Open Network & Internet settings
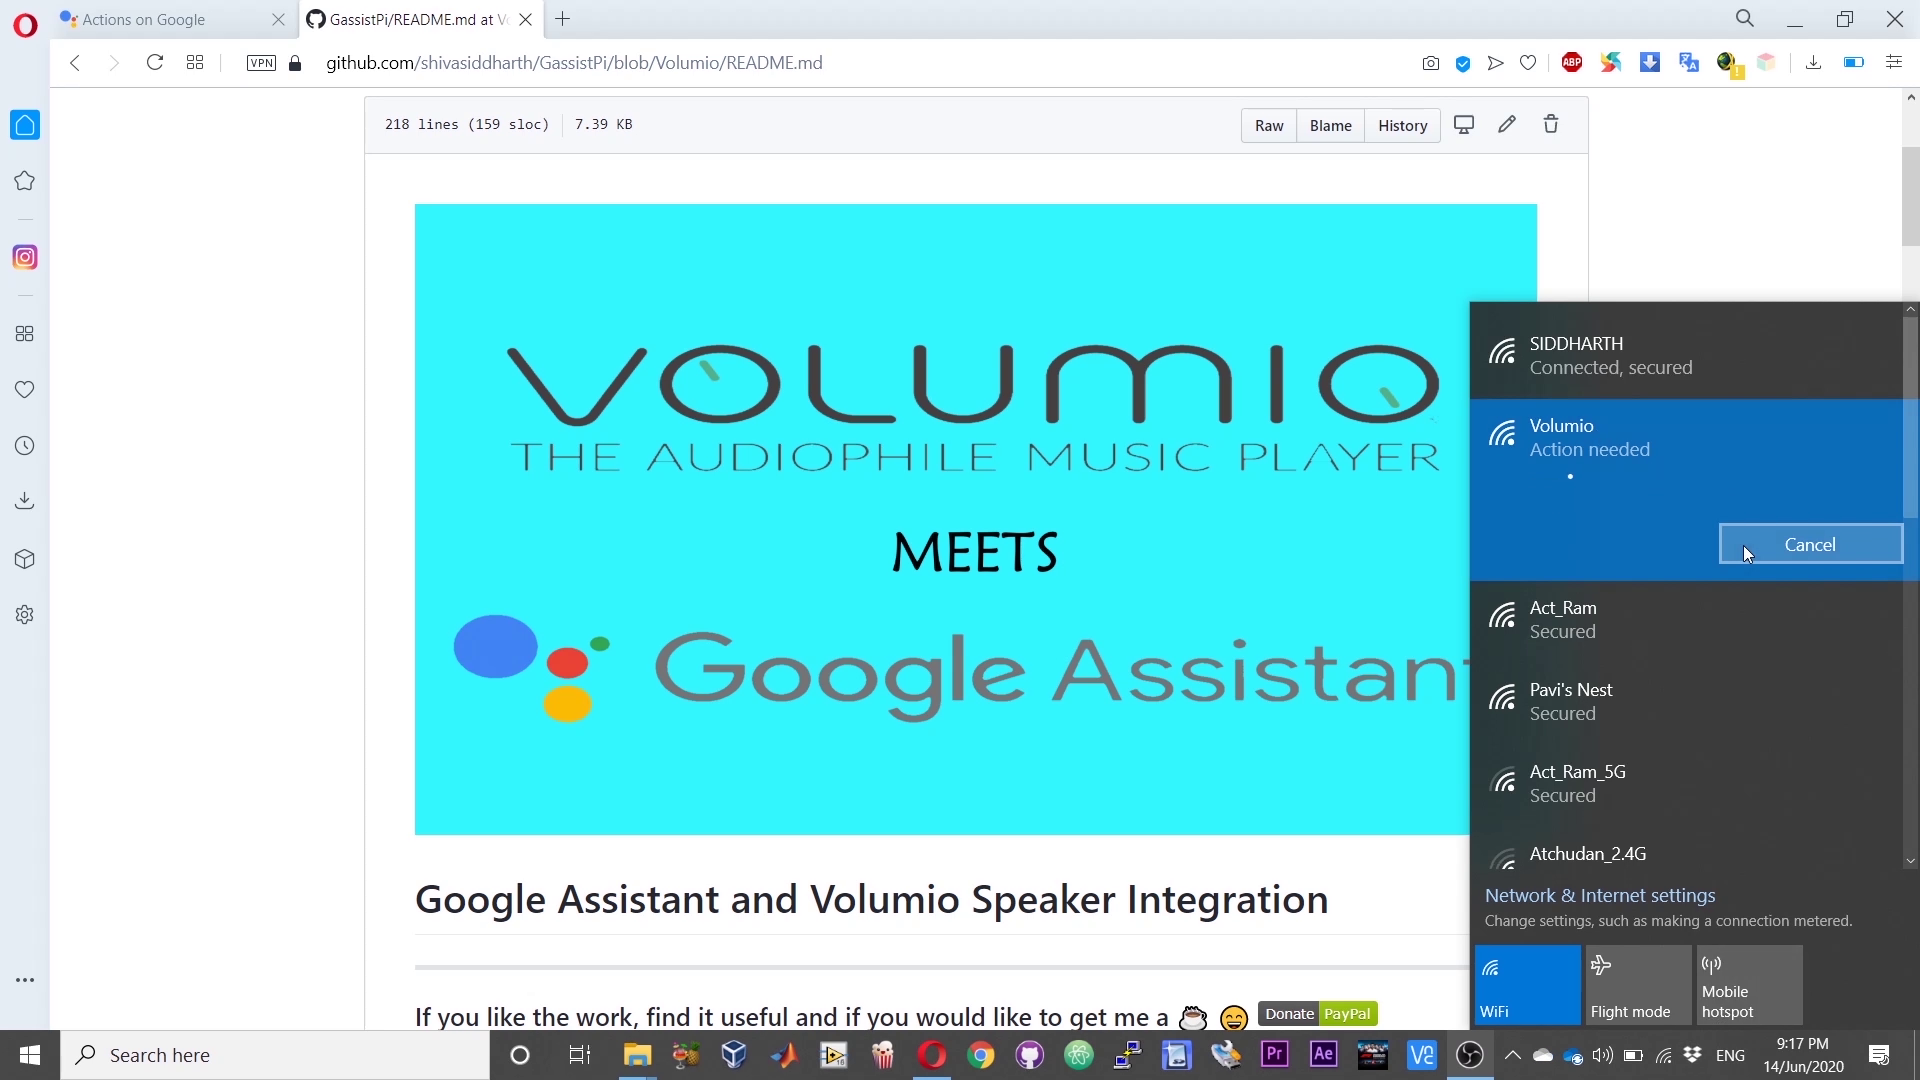 [x=1600, y=895]
